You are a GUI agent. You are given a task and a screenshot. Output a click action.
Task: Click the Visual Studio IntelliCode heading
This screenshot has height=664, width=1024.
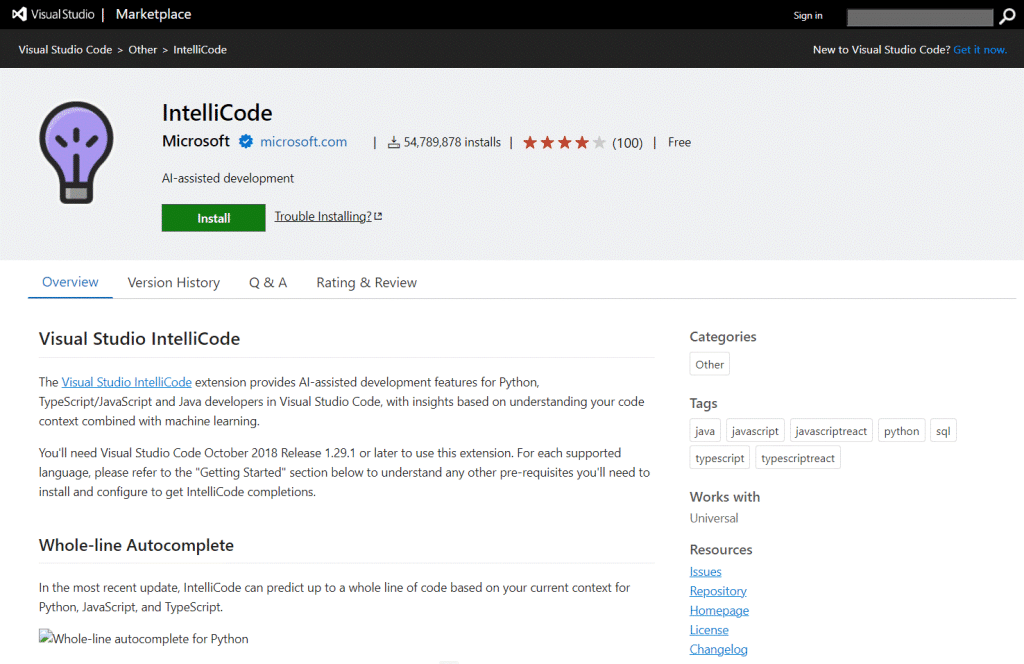pos(139,339)
